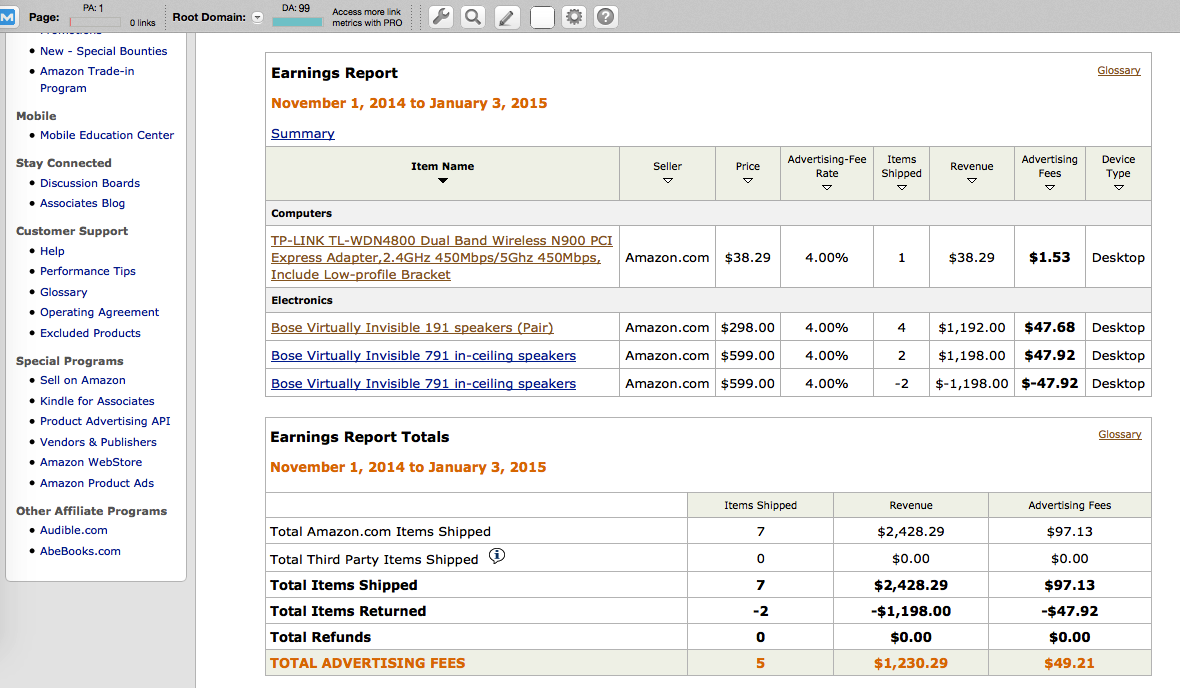This screenshot has width=1180, height=688.
Task: Select the $298.00 price cell
Action: pos(747,327)
